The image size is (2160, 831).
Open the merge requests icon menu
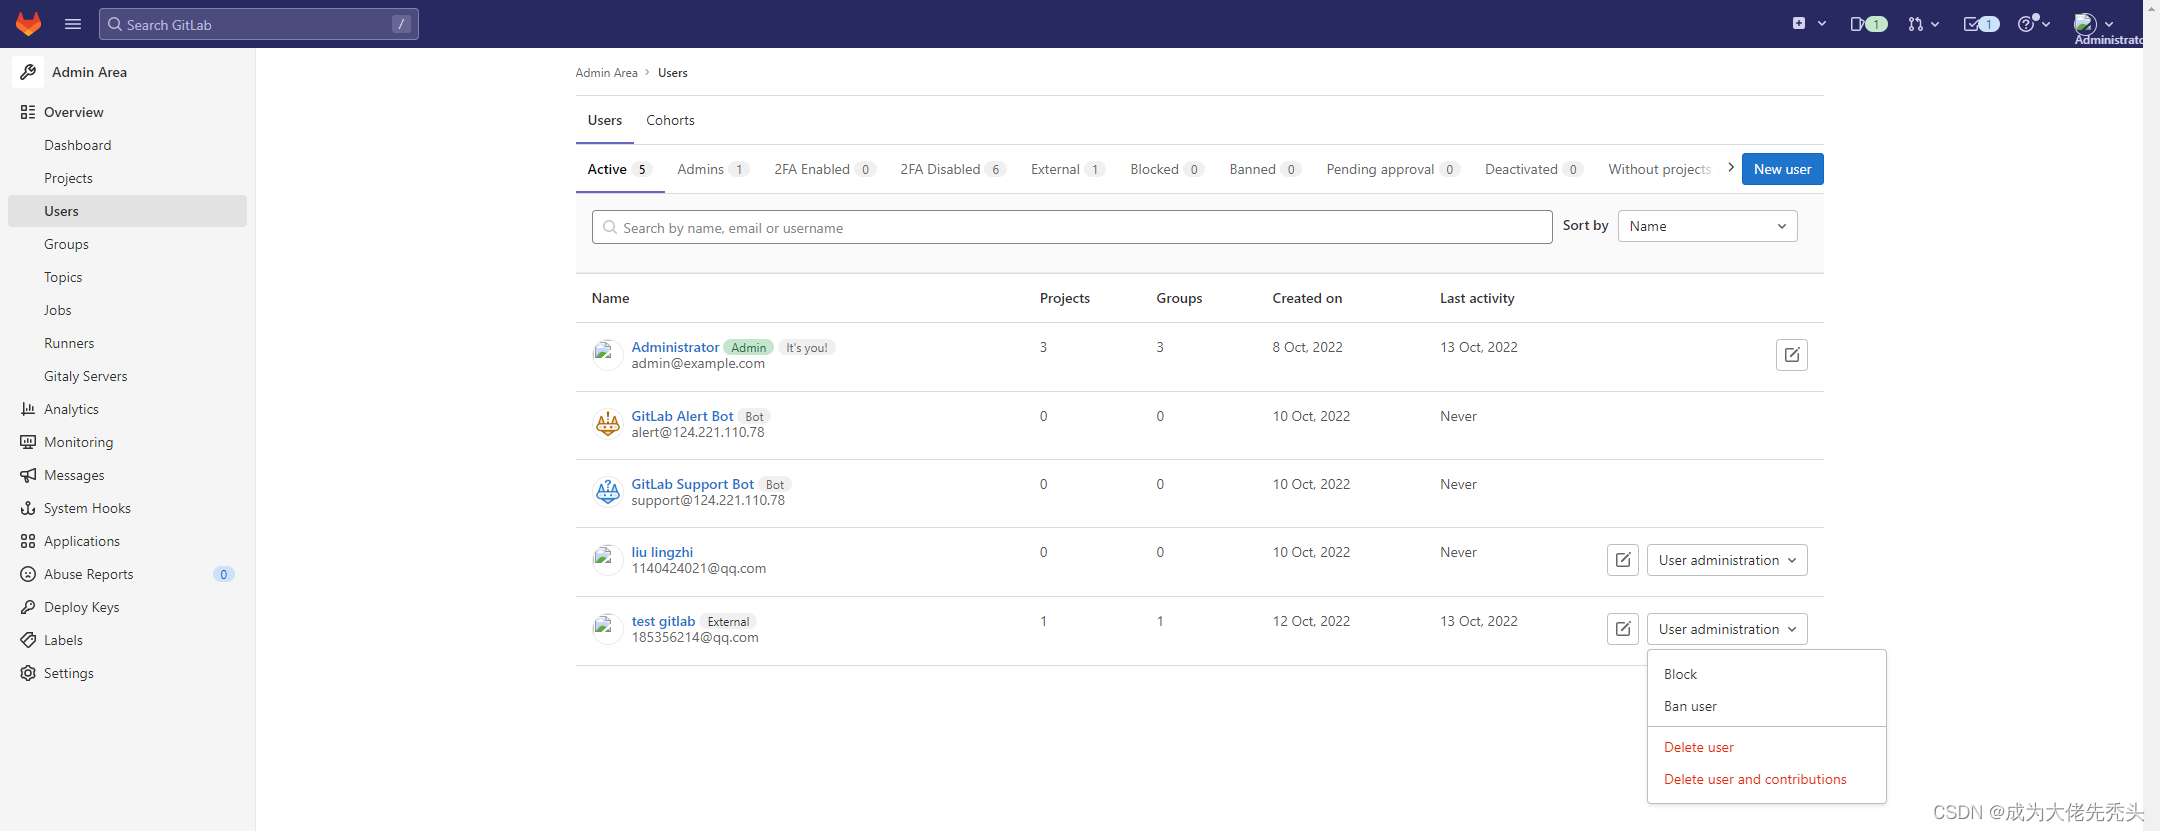pyautogui.click(x=1923, y=24)
